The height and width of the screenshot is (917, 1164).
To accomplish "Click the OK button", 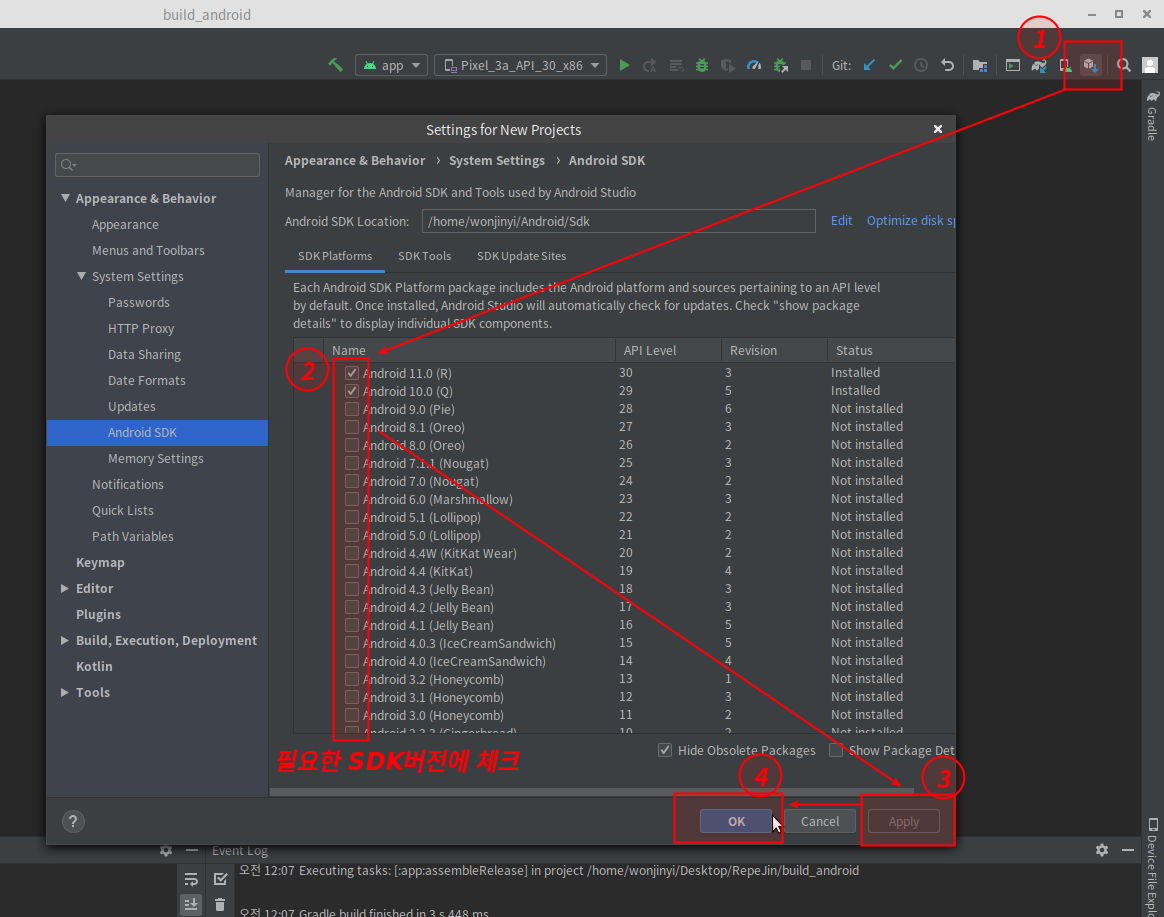I will tap(736, 821).
